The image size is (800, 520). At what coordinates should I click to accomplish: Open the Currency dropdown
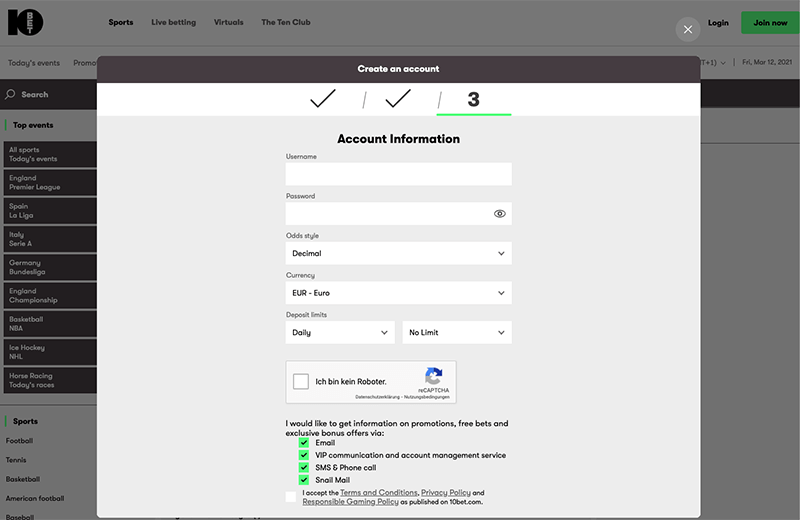point(398,293)
